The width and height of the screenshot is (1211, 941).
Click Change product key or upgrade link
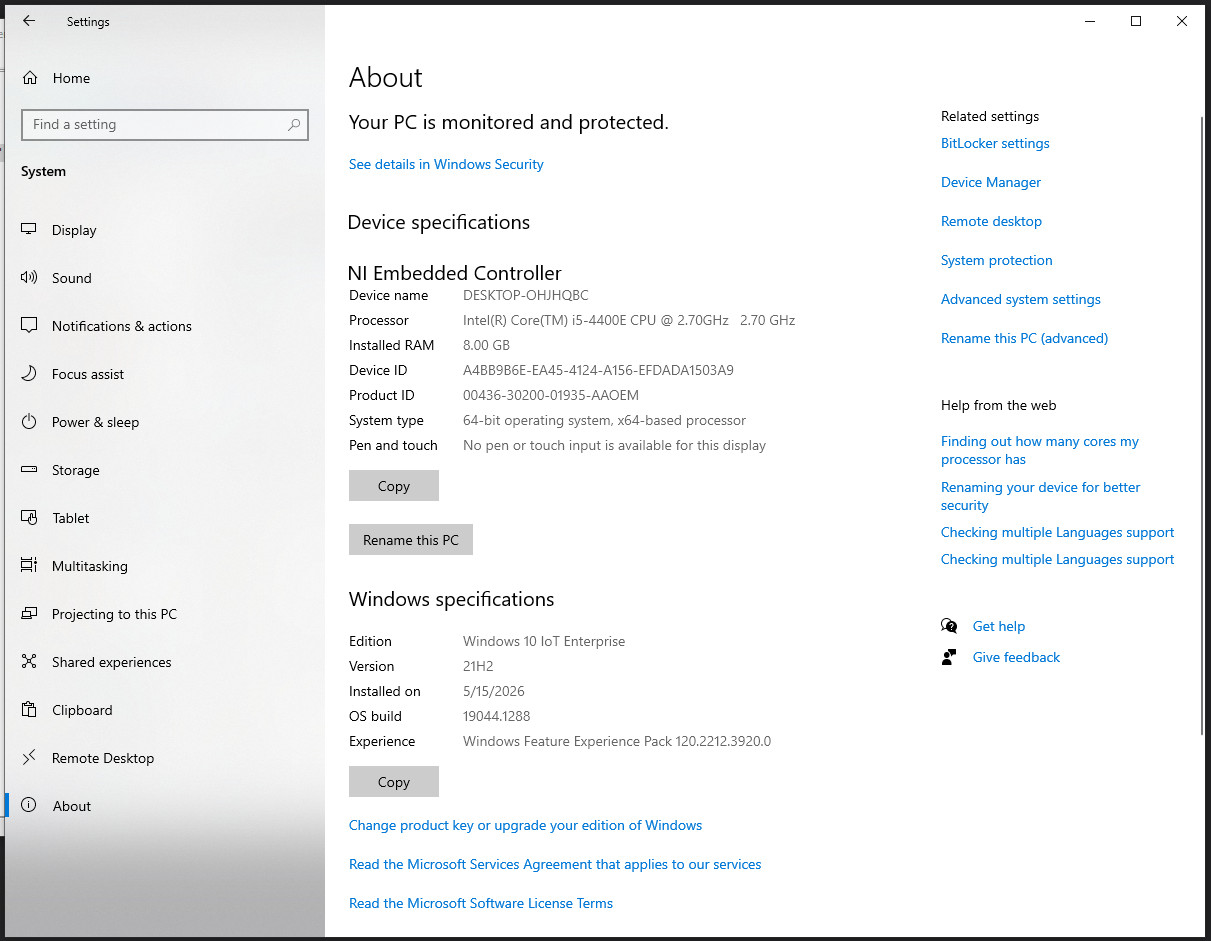525,825
